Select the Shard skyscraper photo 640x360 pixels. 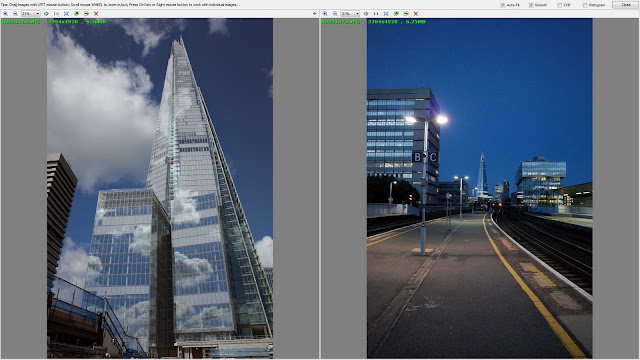pos(160,188)
